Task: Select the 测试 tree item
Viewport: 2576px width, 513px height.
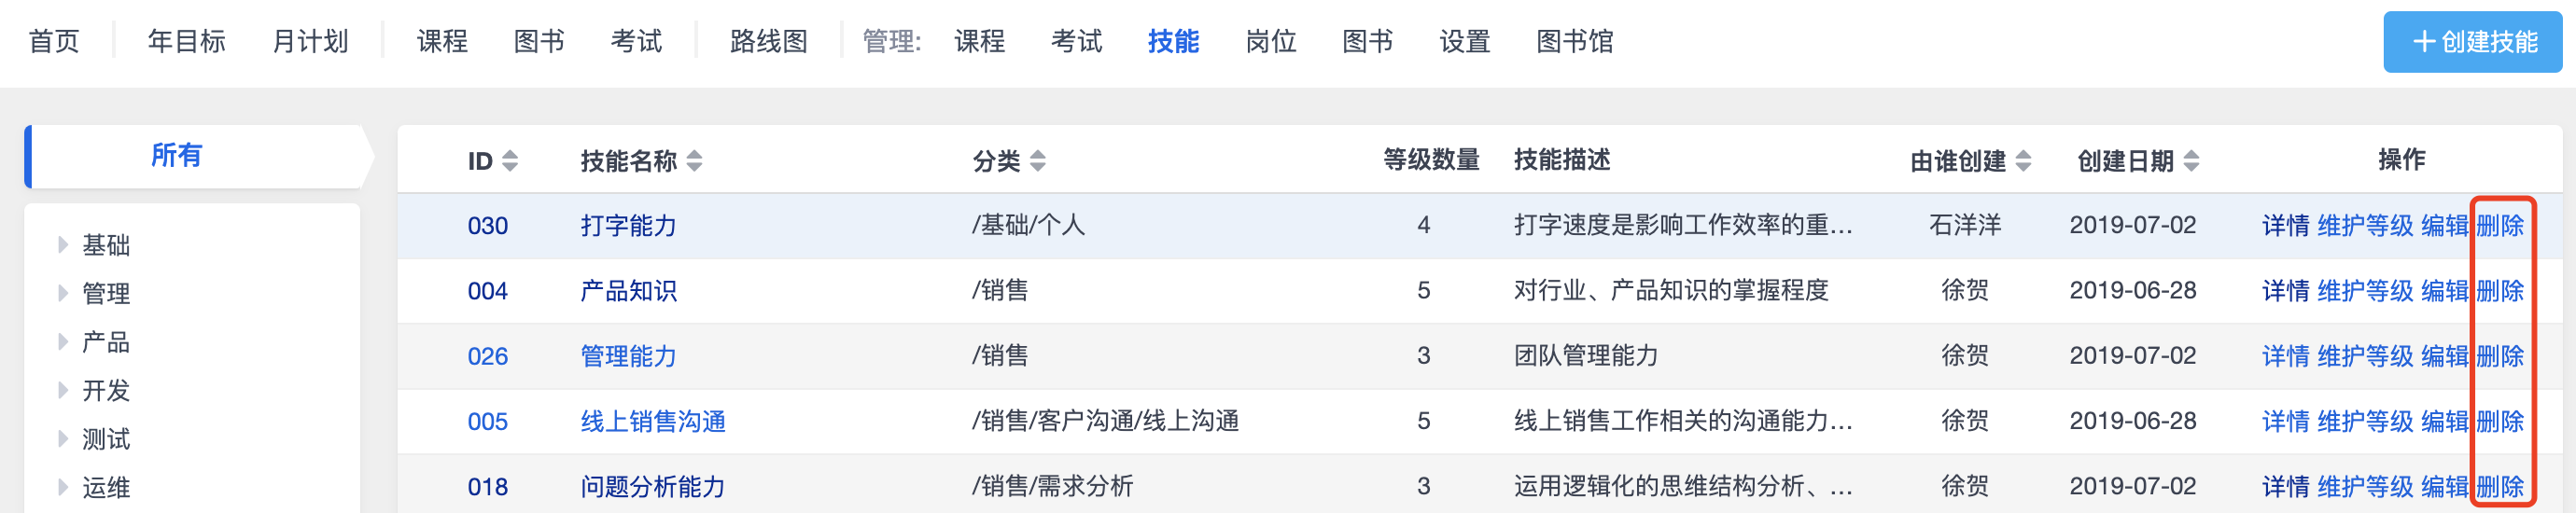Action: click(x=106, y=439)
